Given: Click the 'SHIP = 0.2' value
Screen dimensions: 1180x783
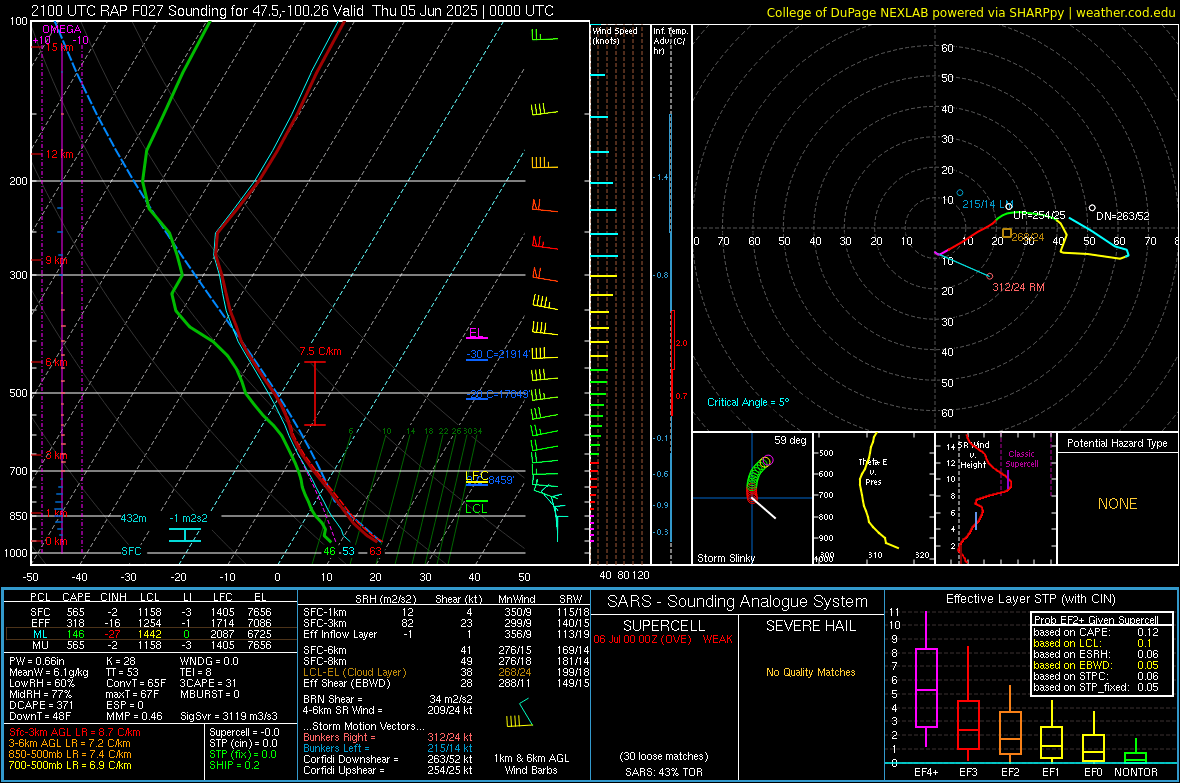Looking at the screenshot, I should tap(234, 766).
